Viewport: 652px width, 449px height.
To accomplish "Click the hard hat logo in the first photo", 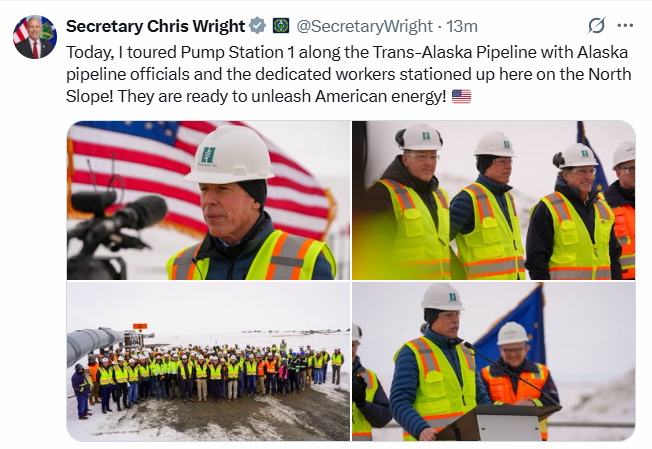I will point(208,155).
